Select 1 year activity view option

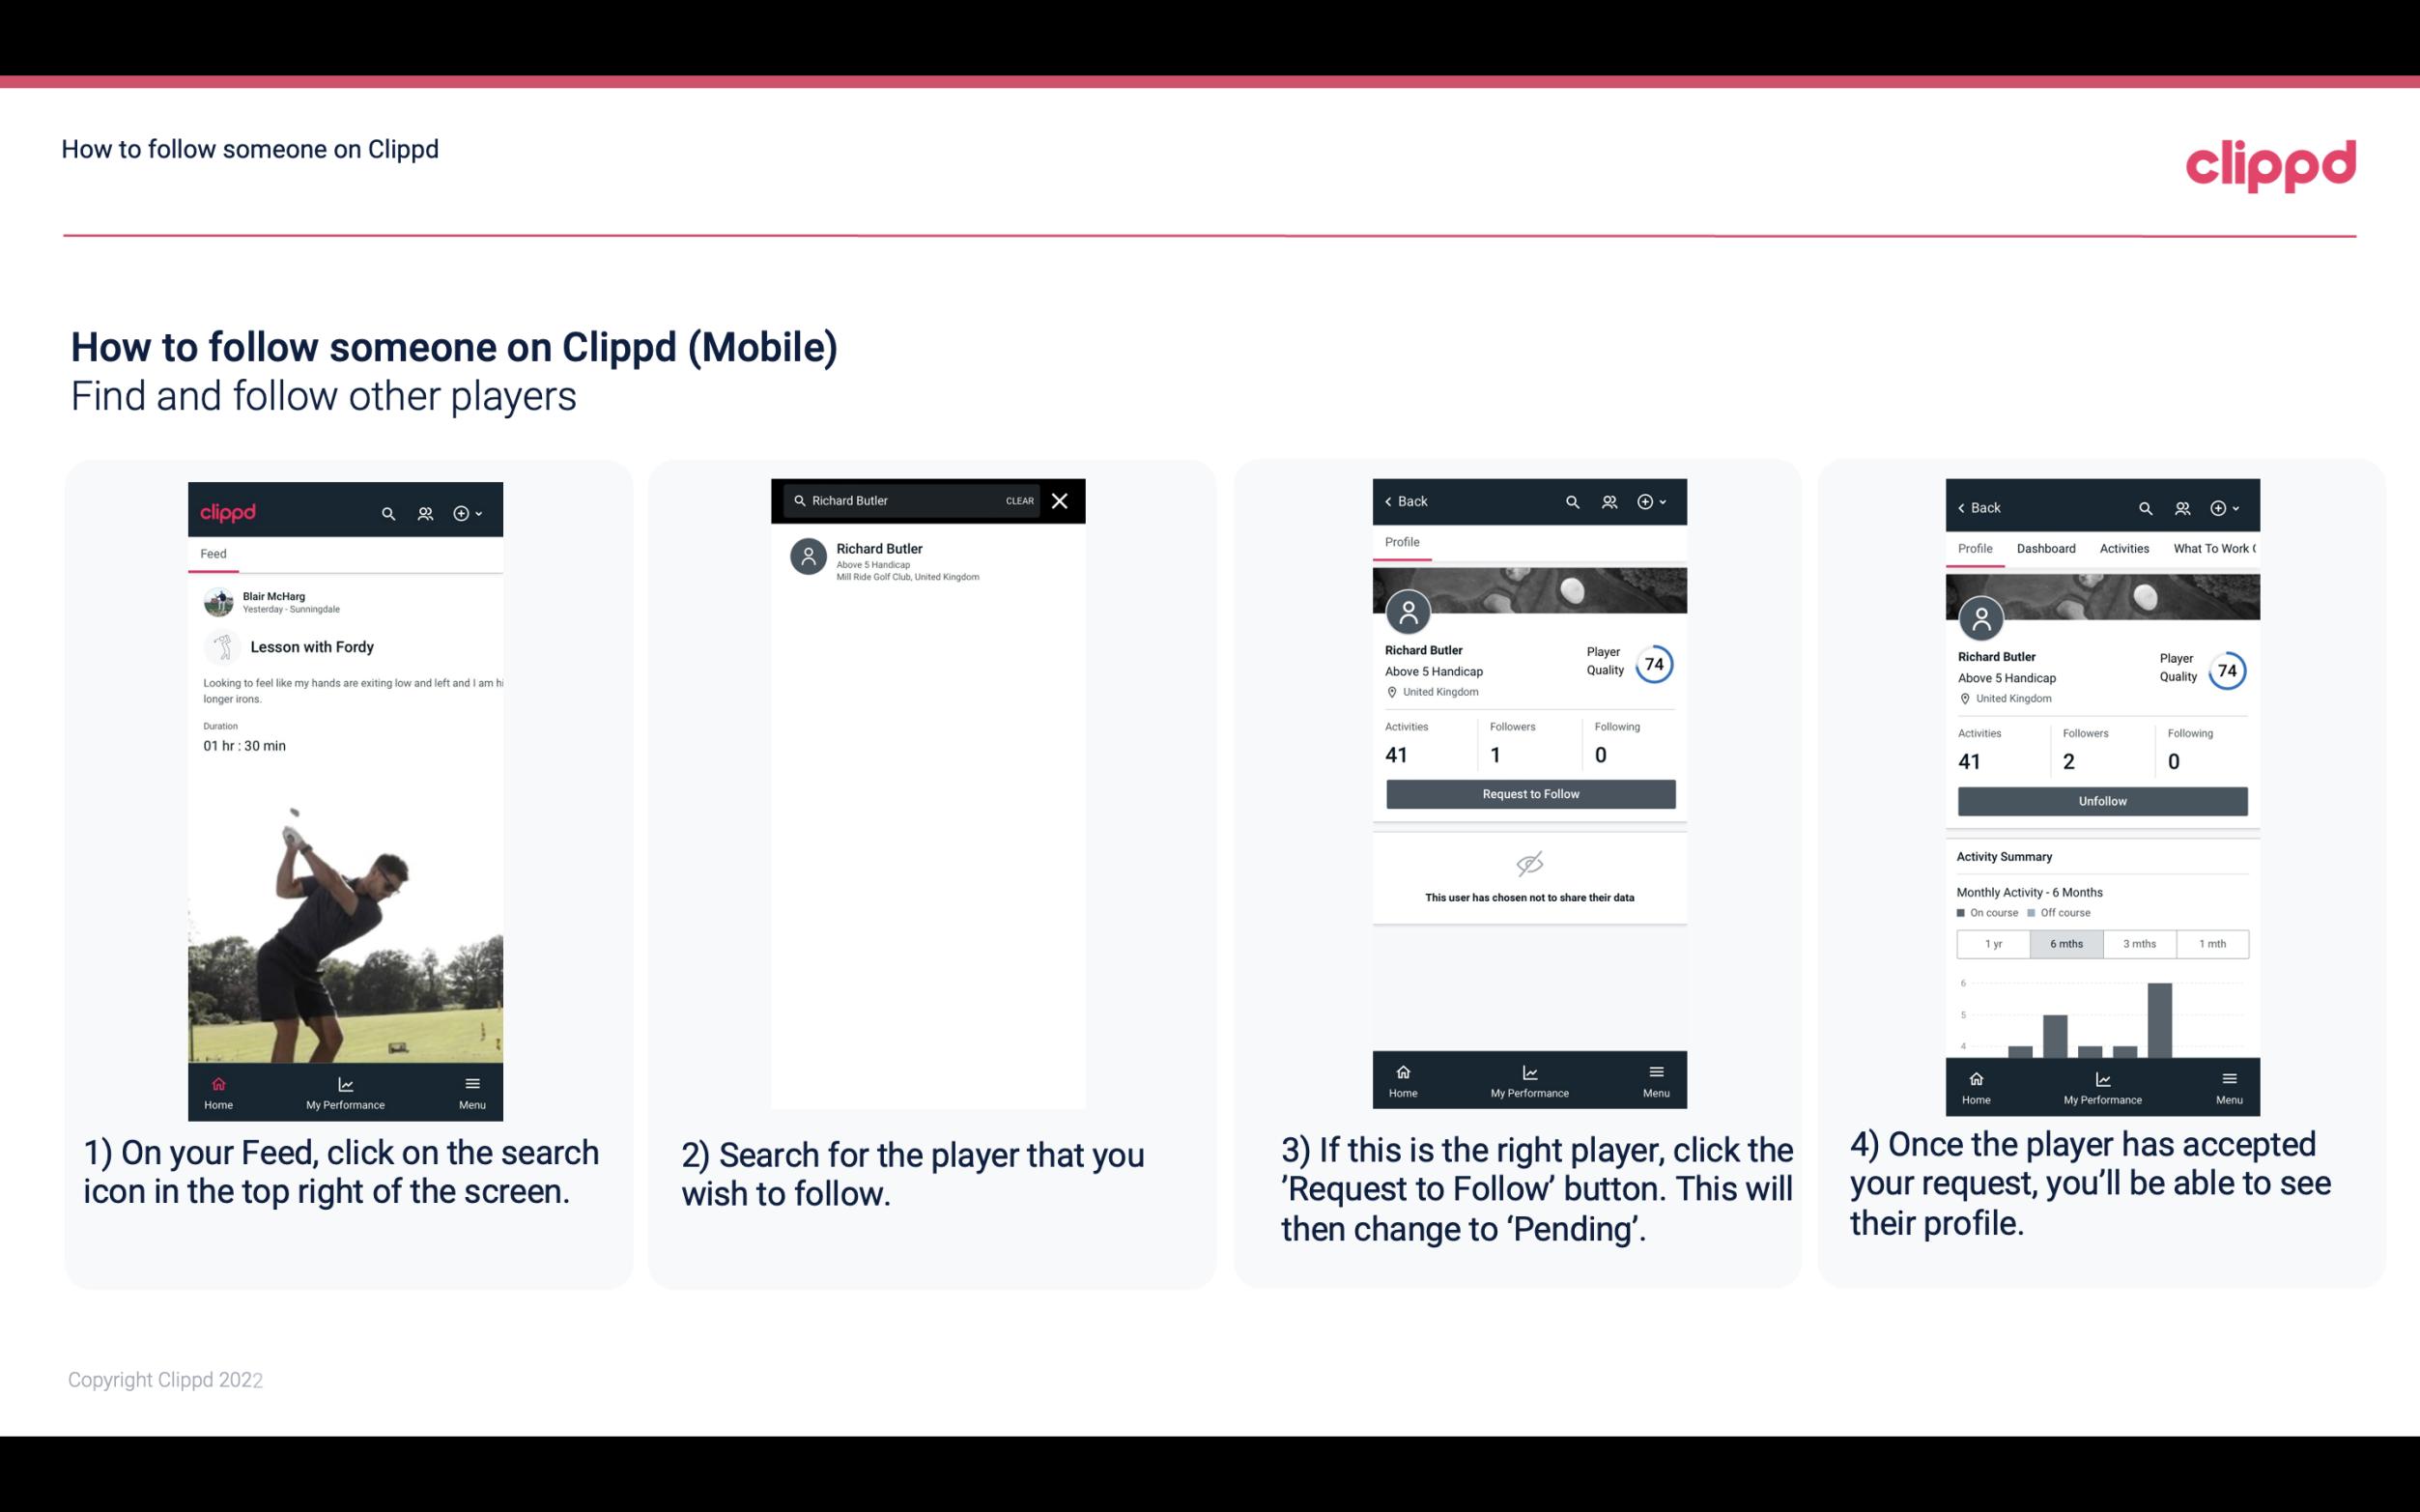point(1990,942)
